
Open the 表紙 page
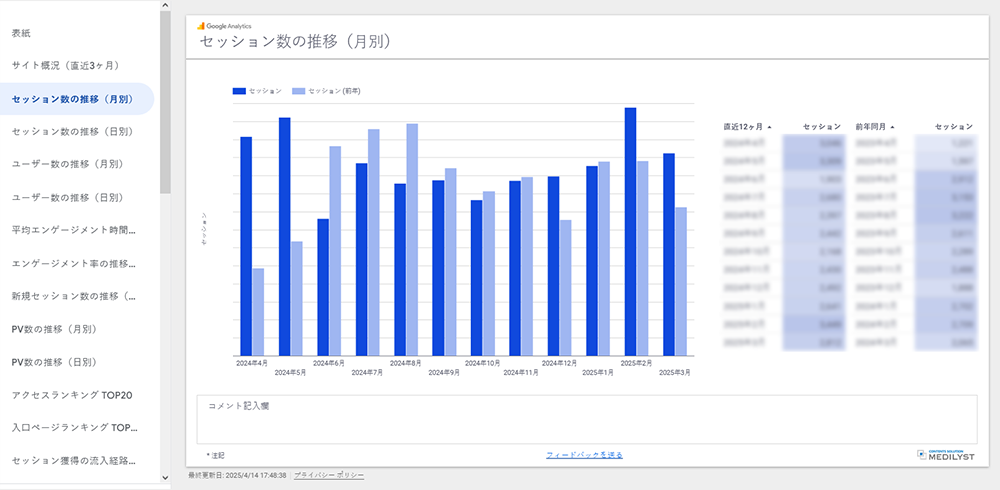(21, 33)
